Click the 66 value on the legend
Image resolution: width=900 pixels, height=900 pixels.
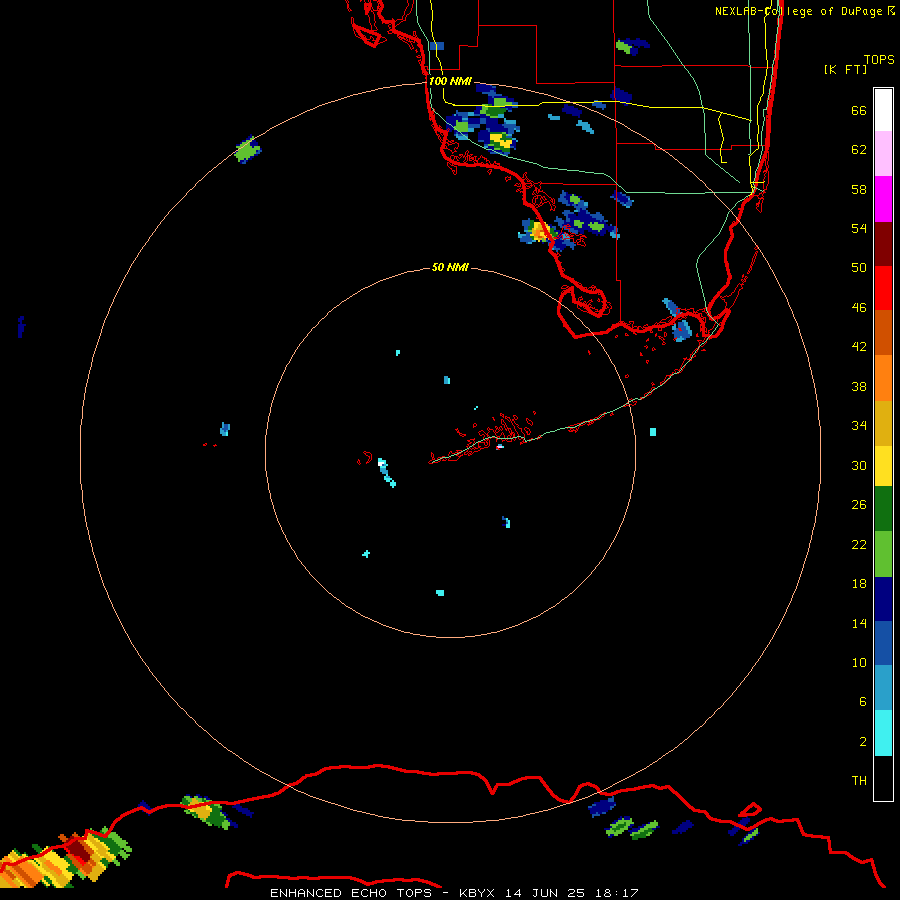(859, 110)
